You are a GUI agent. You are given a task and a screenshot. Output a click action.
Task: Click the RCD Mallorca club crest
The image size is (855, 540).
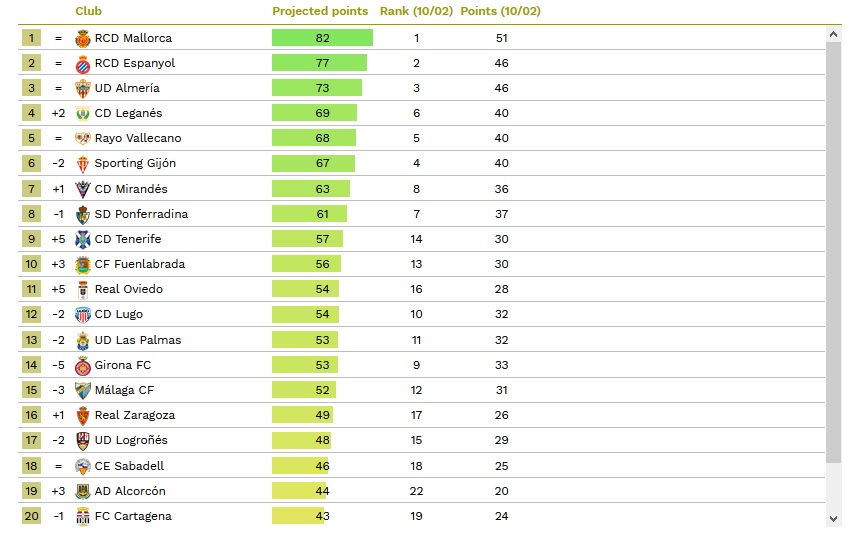pos(83,38)
